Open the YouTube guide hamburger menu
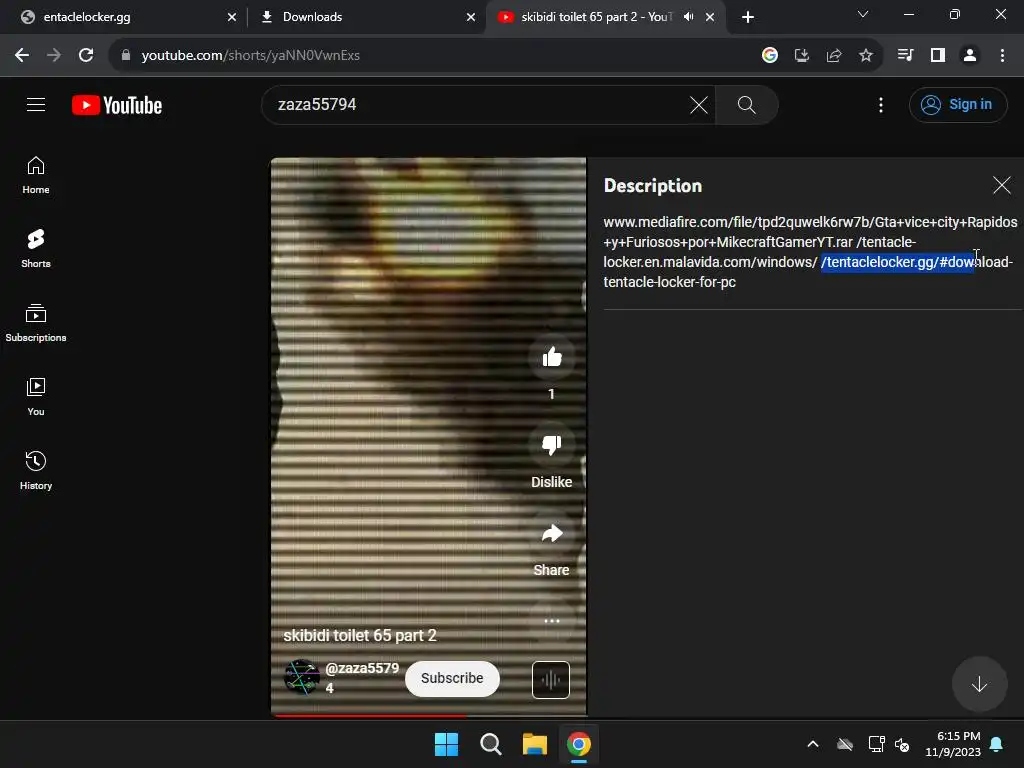Screen dimensions: 1024x768 (36, 104)
